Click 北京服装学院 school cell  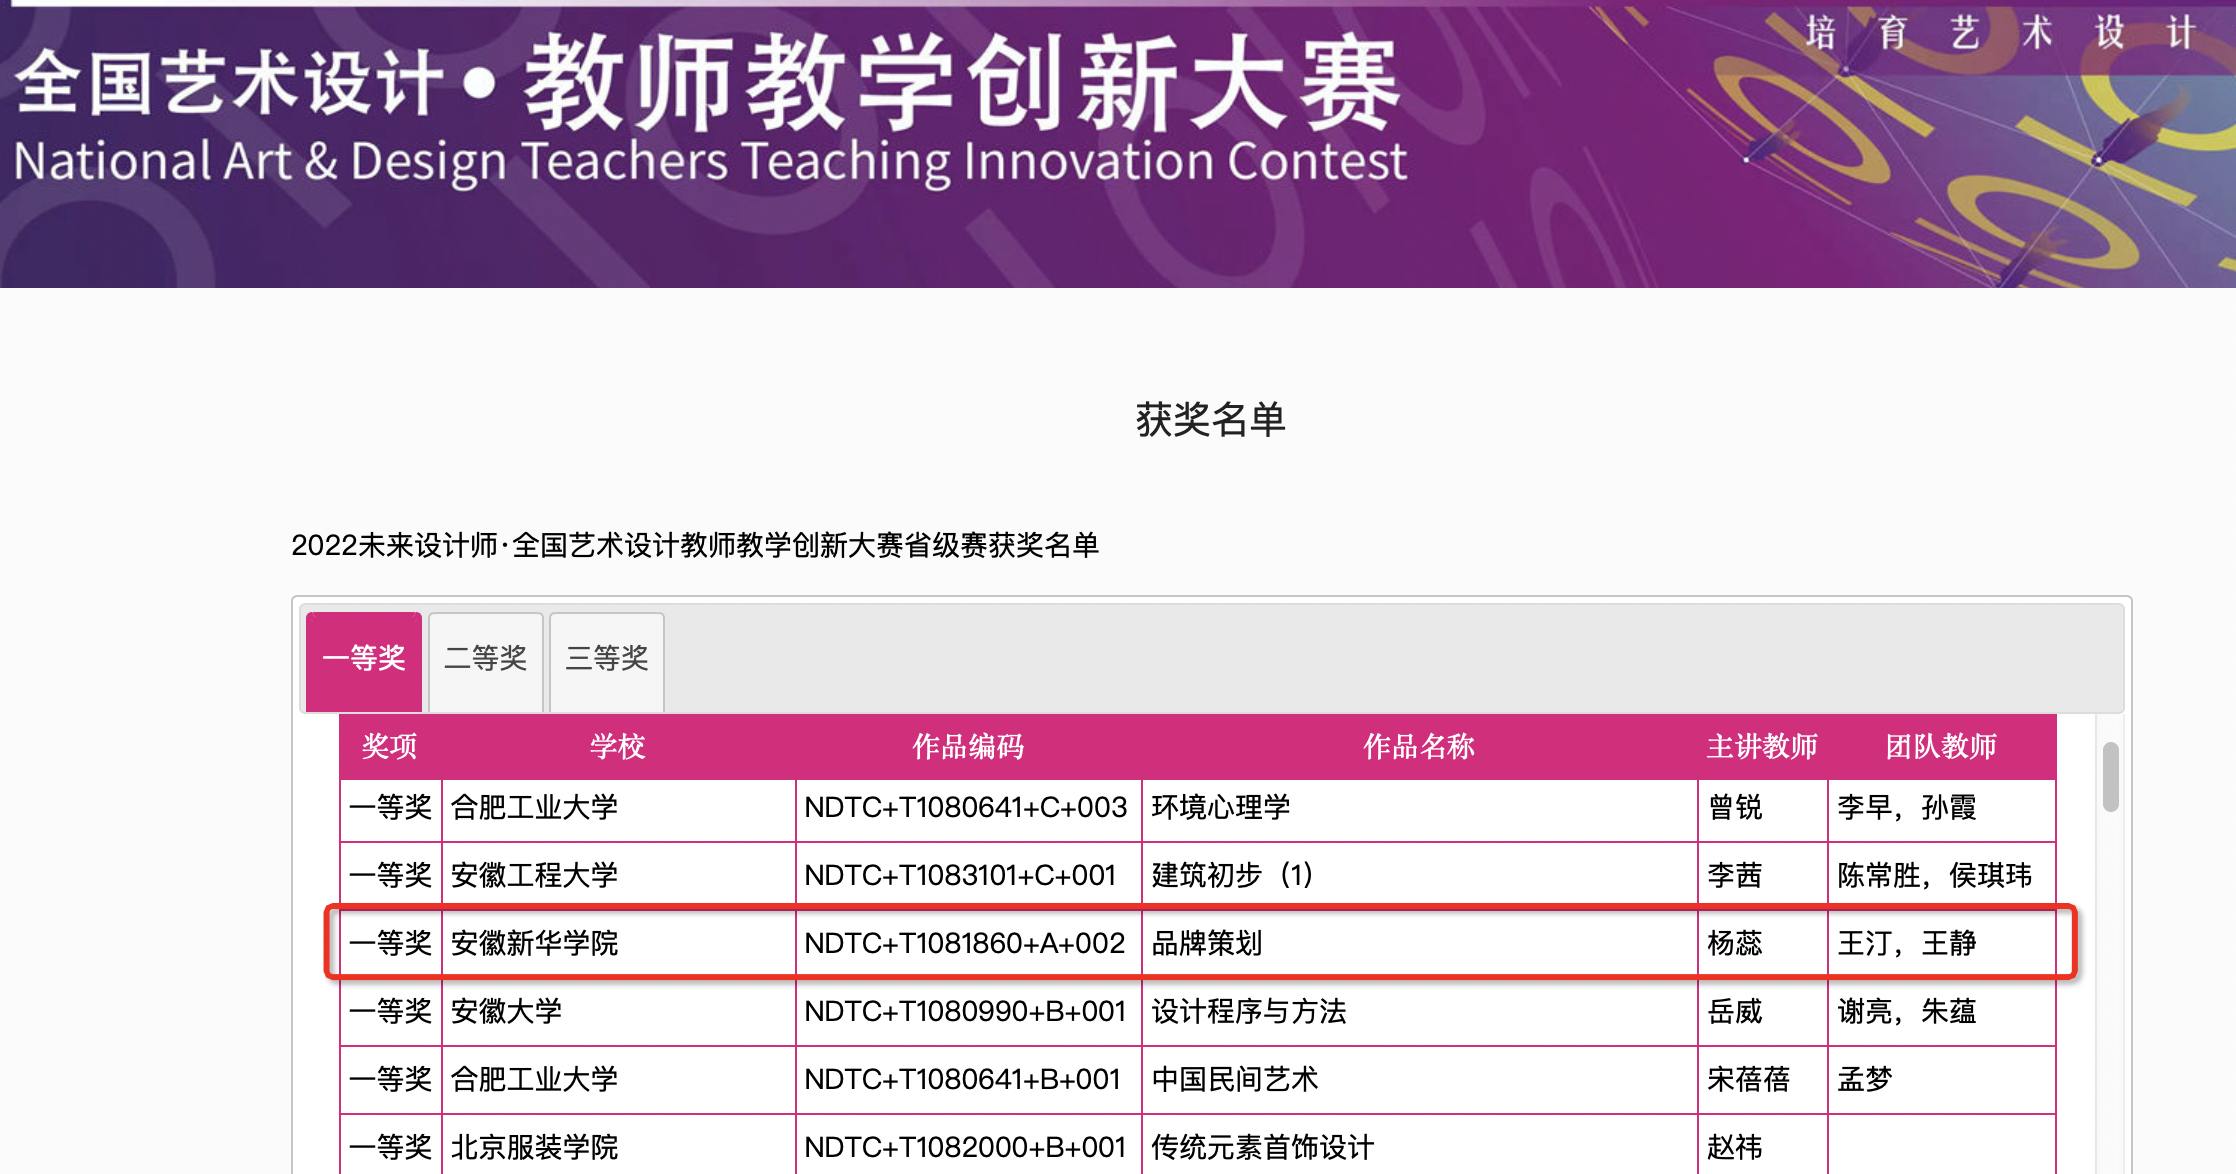click(535, 1147)
